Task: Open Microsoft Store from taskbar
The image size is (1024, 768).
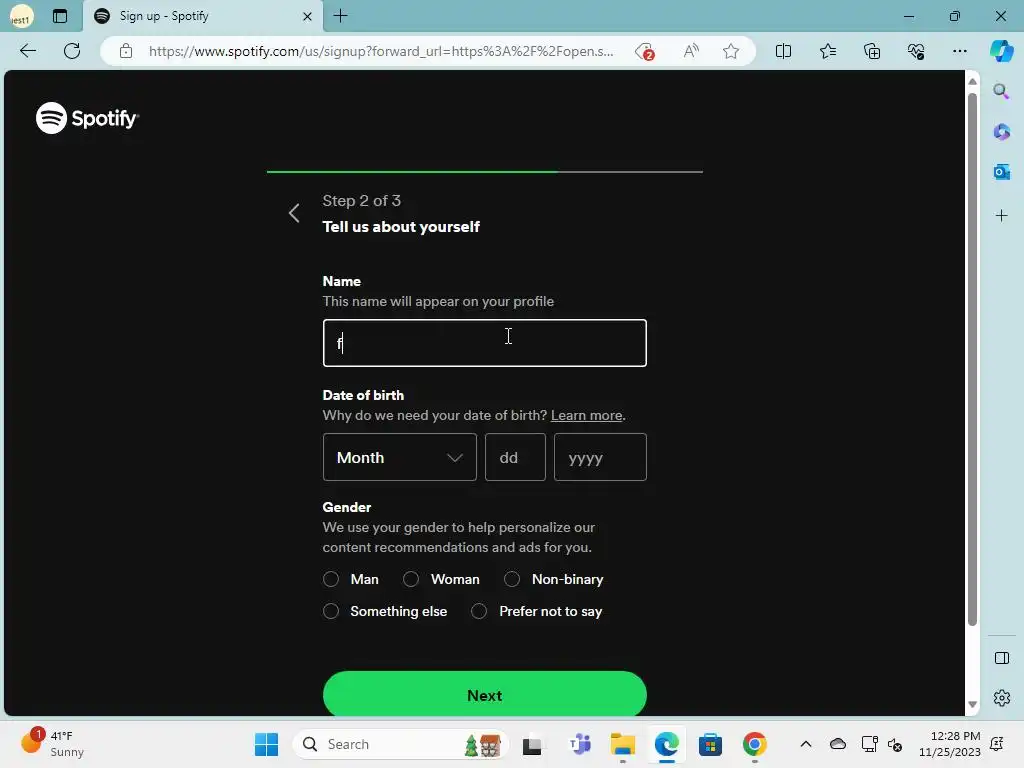Action: 710,744
